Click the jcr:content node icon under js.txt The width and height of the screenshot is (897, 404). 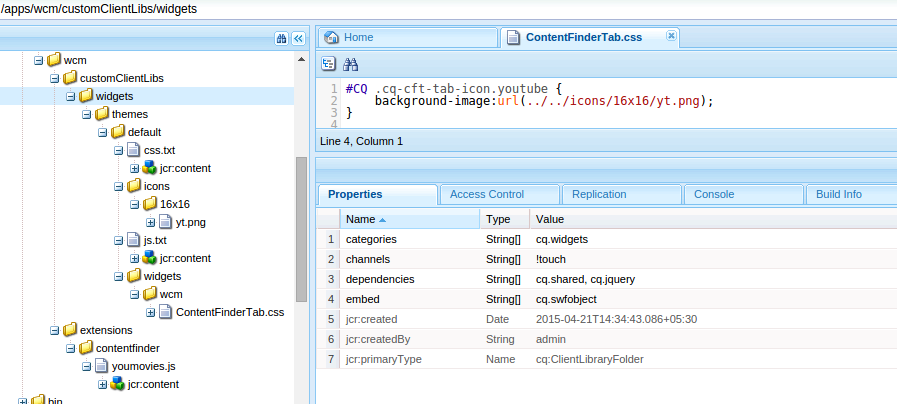(149, 258)
